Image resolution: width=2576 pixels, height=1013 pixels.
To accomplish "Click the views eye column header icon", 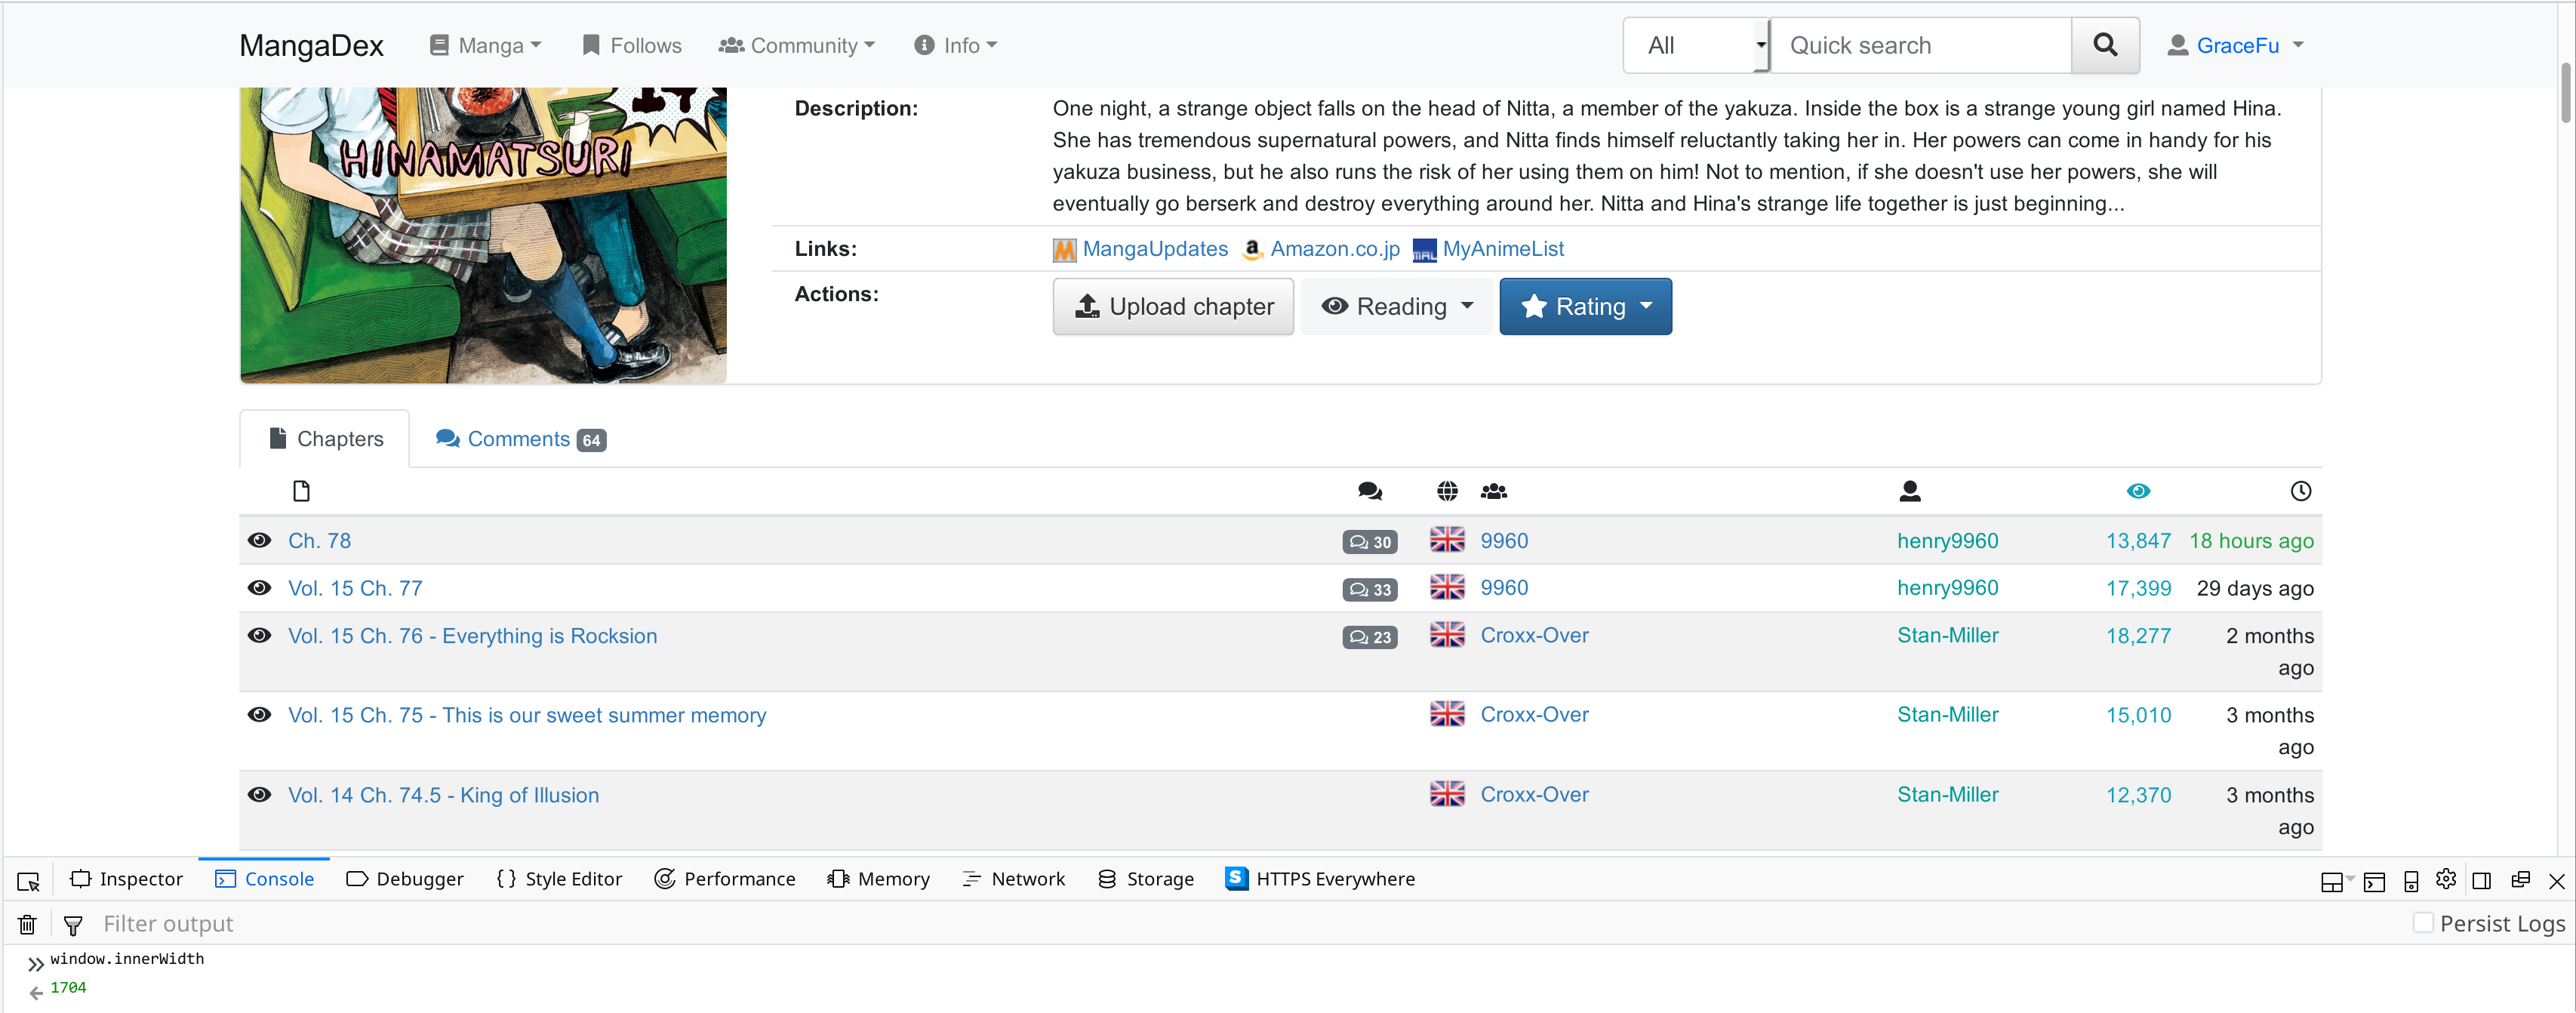I will [2138, 491].
